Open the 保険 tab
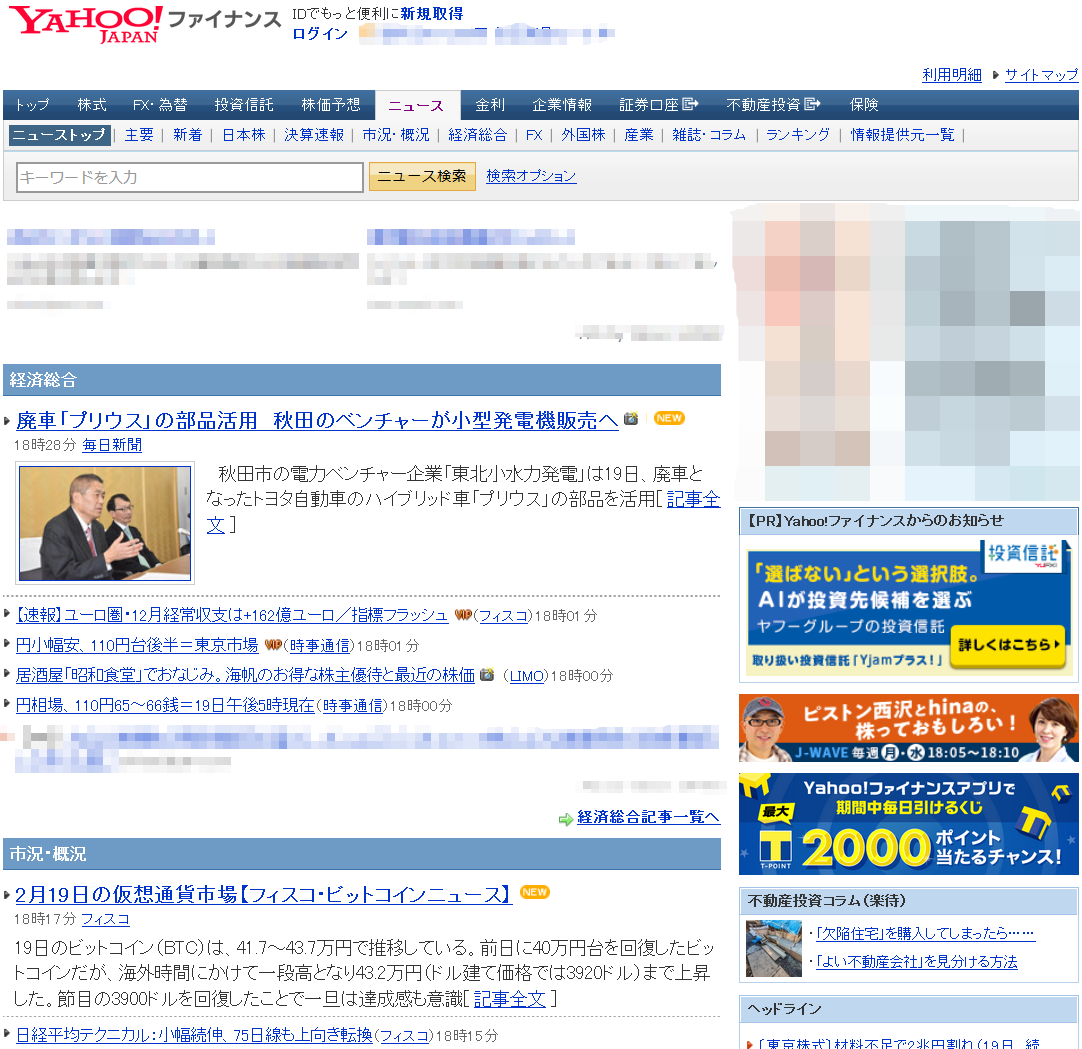 coord(864,105)
